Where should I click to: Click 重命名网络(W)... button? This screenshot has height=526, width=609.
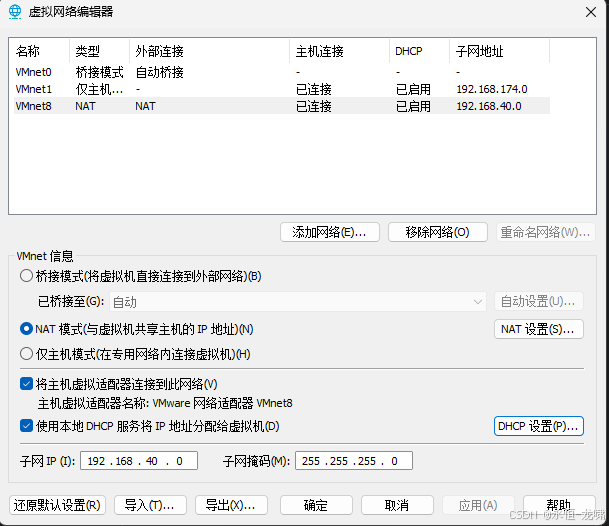[546, 232]
